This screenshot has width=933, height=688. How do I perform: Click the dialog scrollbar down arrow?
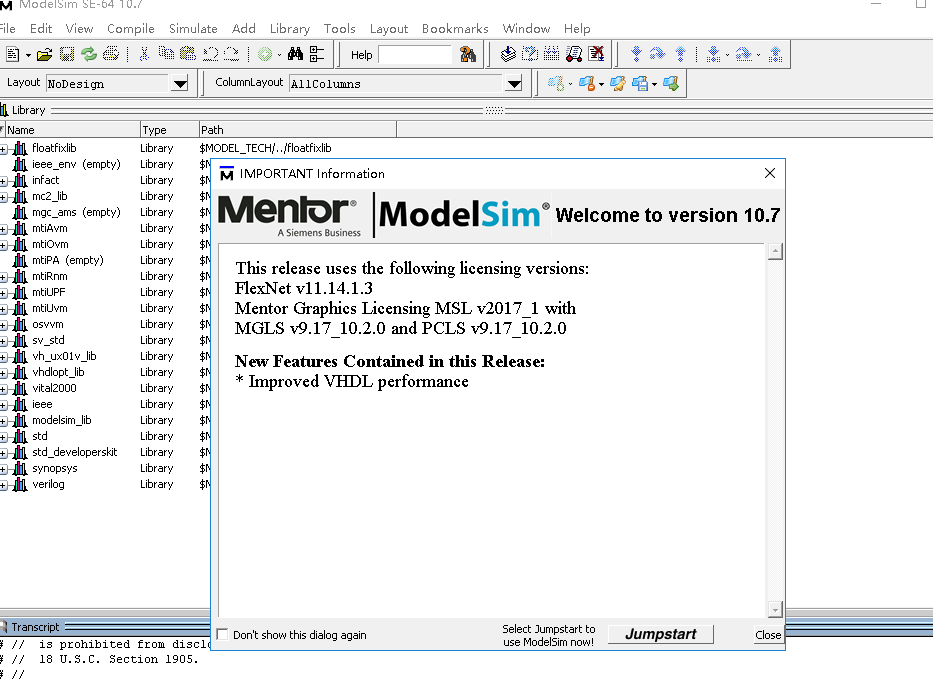coord(775,609)
